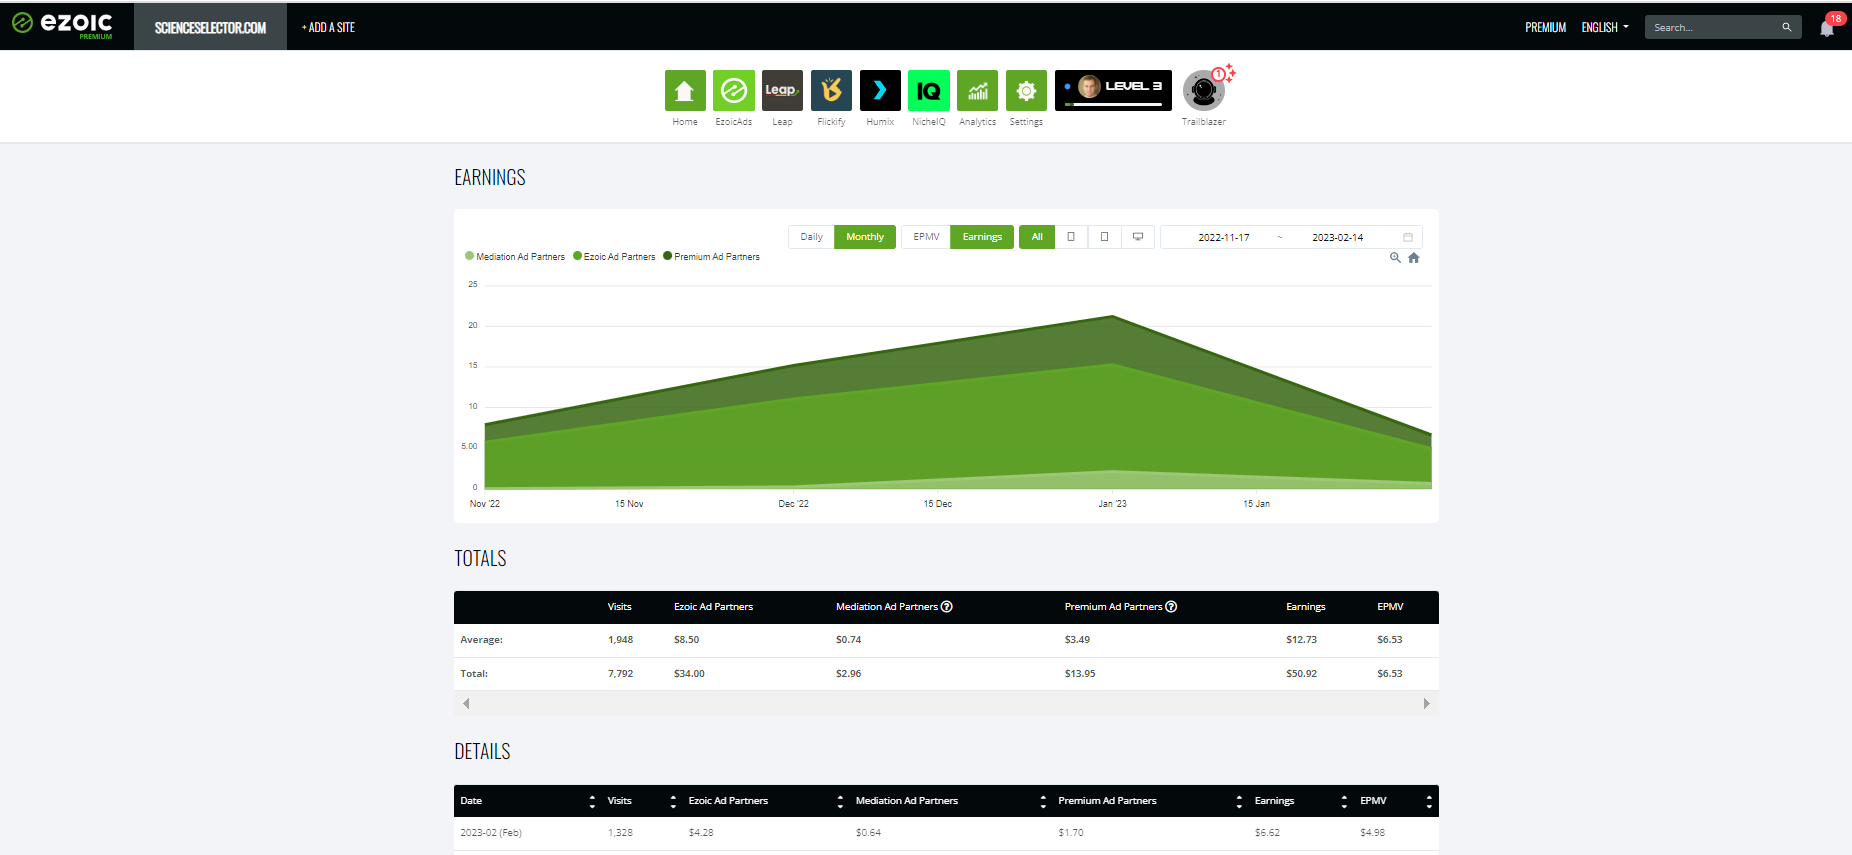This screenshot has width=1852, height=855.
Task: Toggle Ezoic Ad Partners legend series
Action: [x=614, y=257]
